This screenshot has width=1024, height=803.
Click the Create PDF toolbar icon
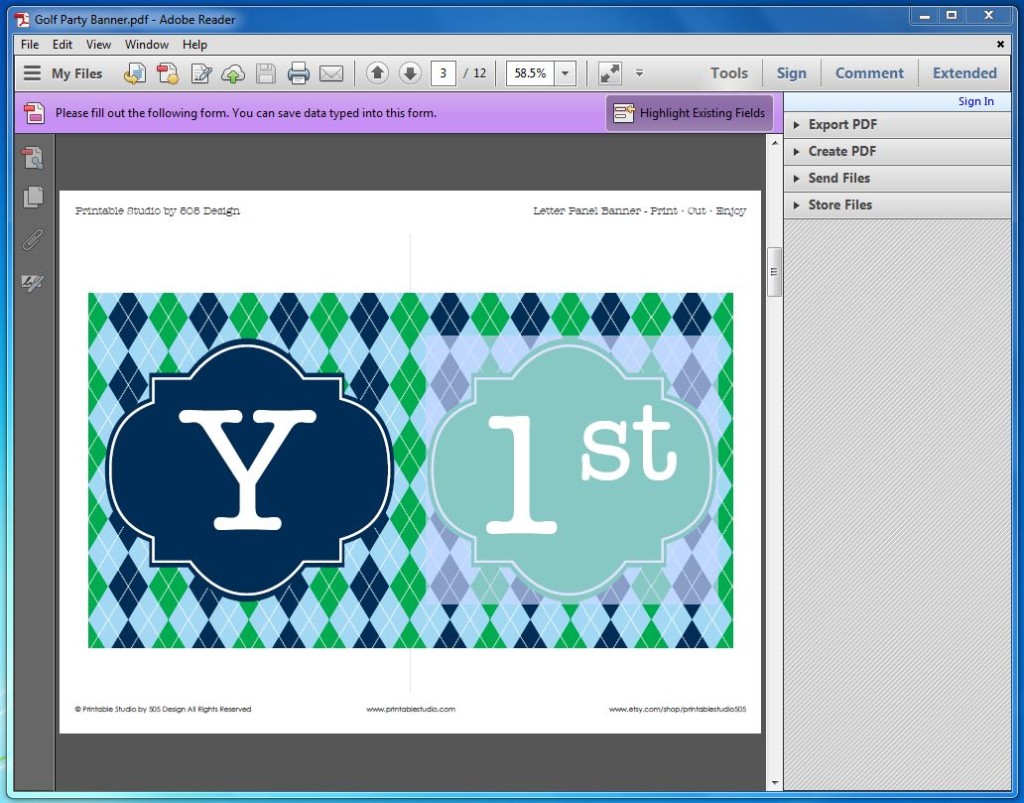(167, 72)
